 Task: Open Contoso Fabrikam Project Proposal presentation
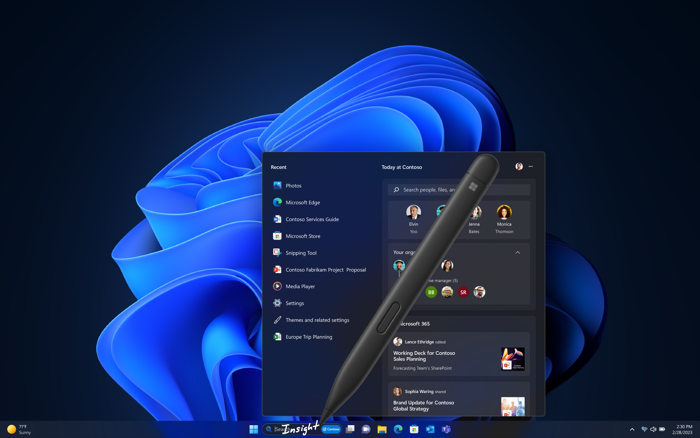pos(319,270)
